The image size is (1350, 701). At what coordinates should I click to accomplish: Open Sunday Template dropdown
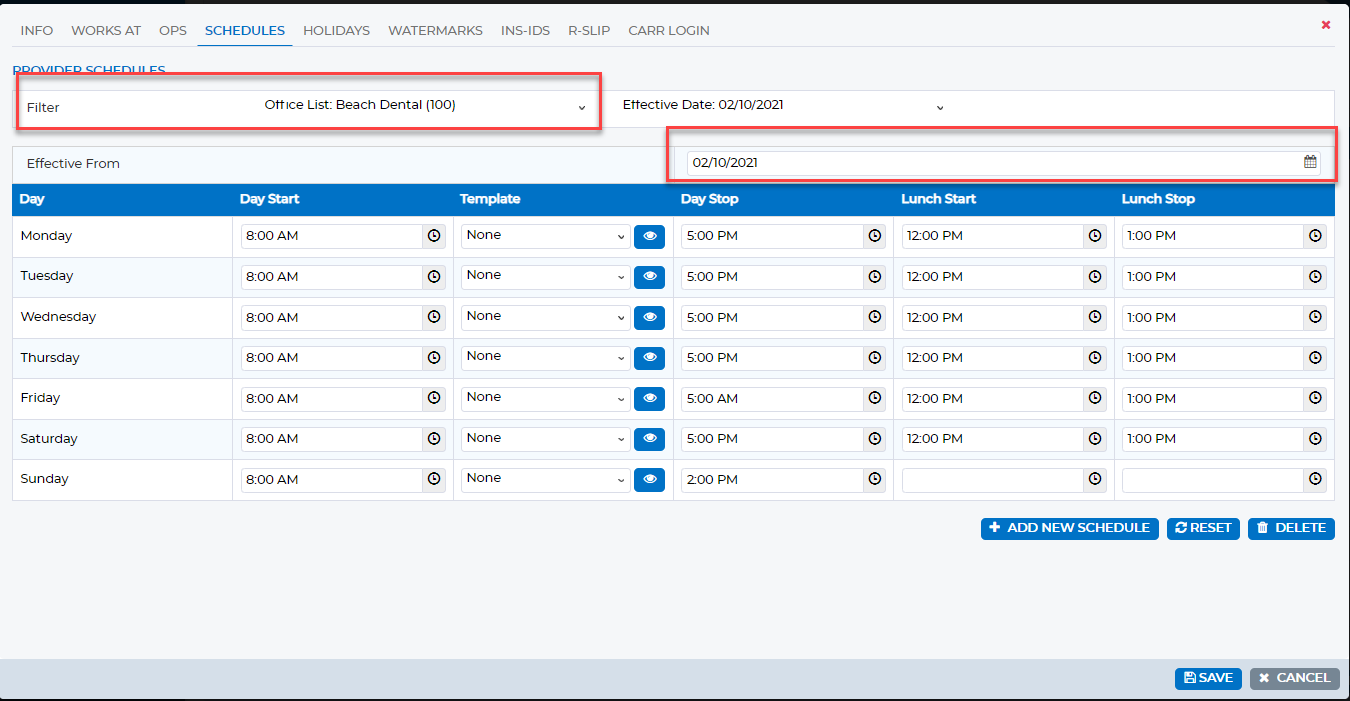[545, 479]
